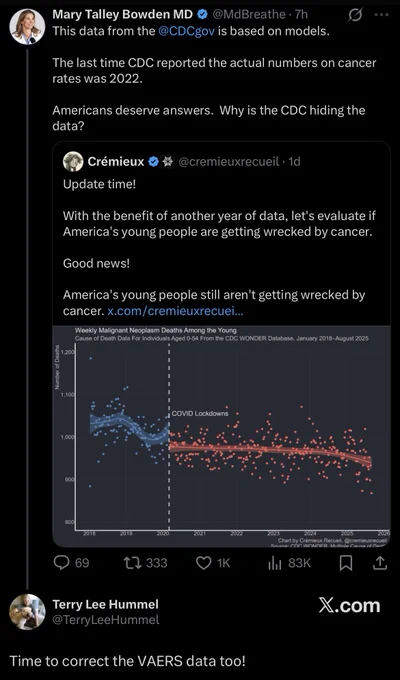Click the Grok slash-circle icon
This screenshot has width=400, height=680.
point(355,15)
